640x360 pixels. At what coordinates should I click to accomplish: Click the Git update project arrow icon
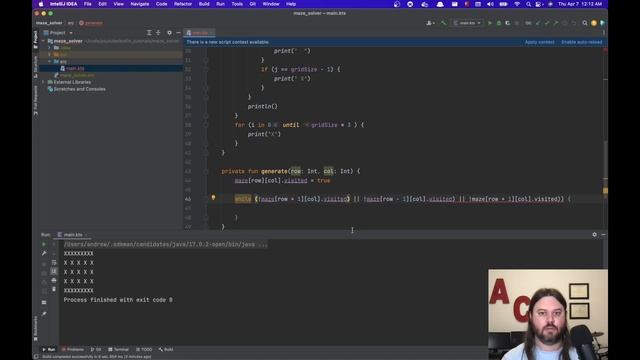click(538, 23)
